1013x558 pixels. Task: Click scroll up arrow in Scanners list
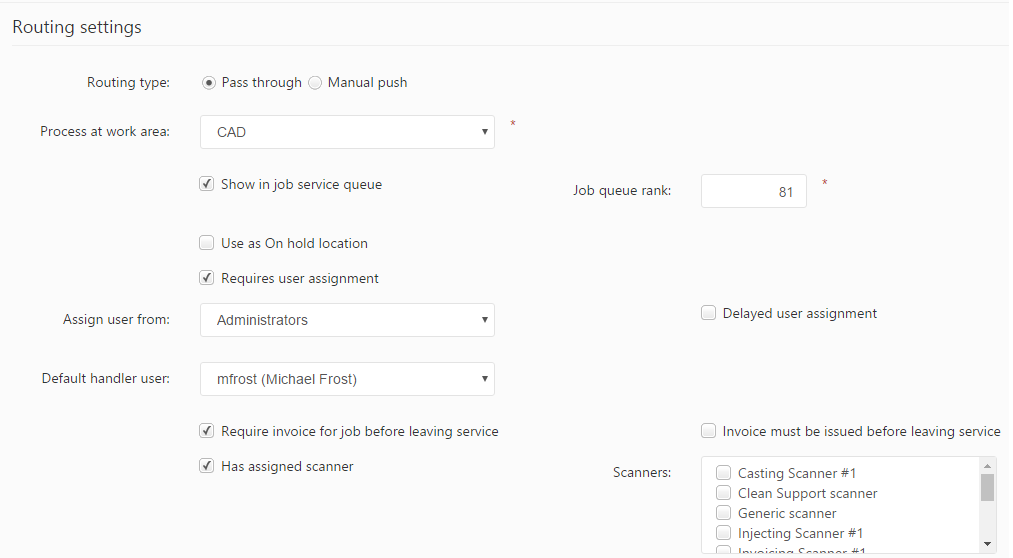click(x=988, y=466)
